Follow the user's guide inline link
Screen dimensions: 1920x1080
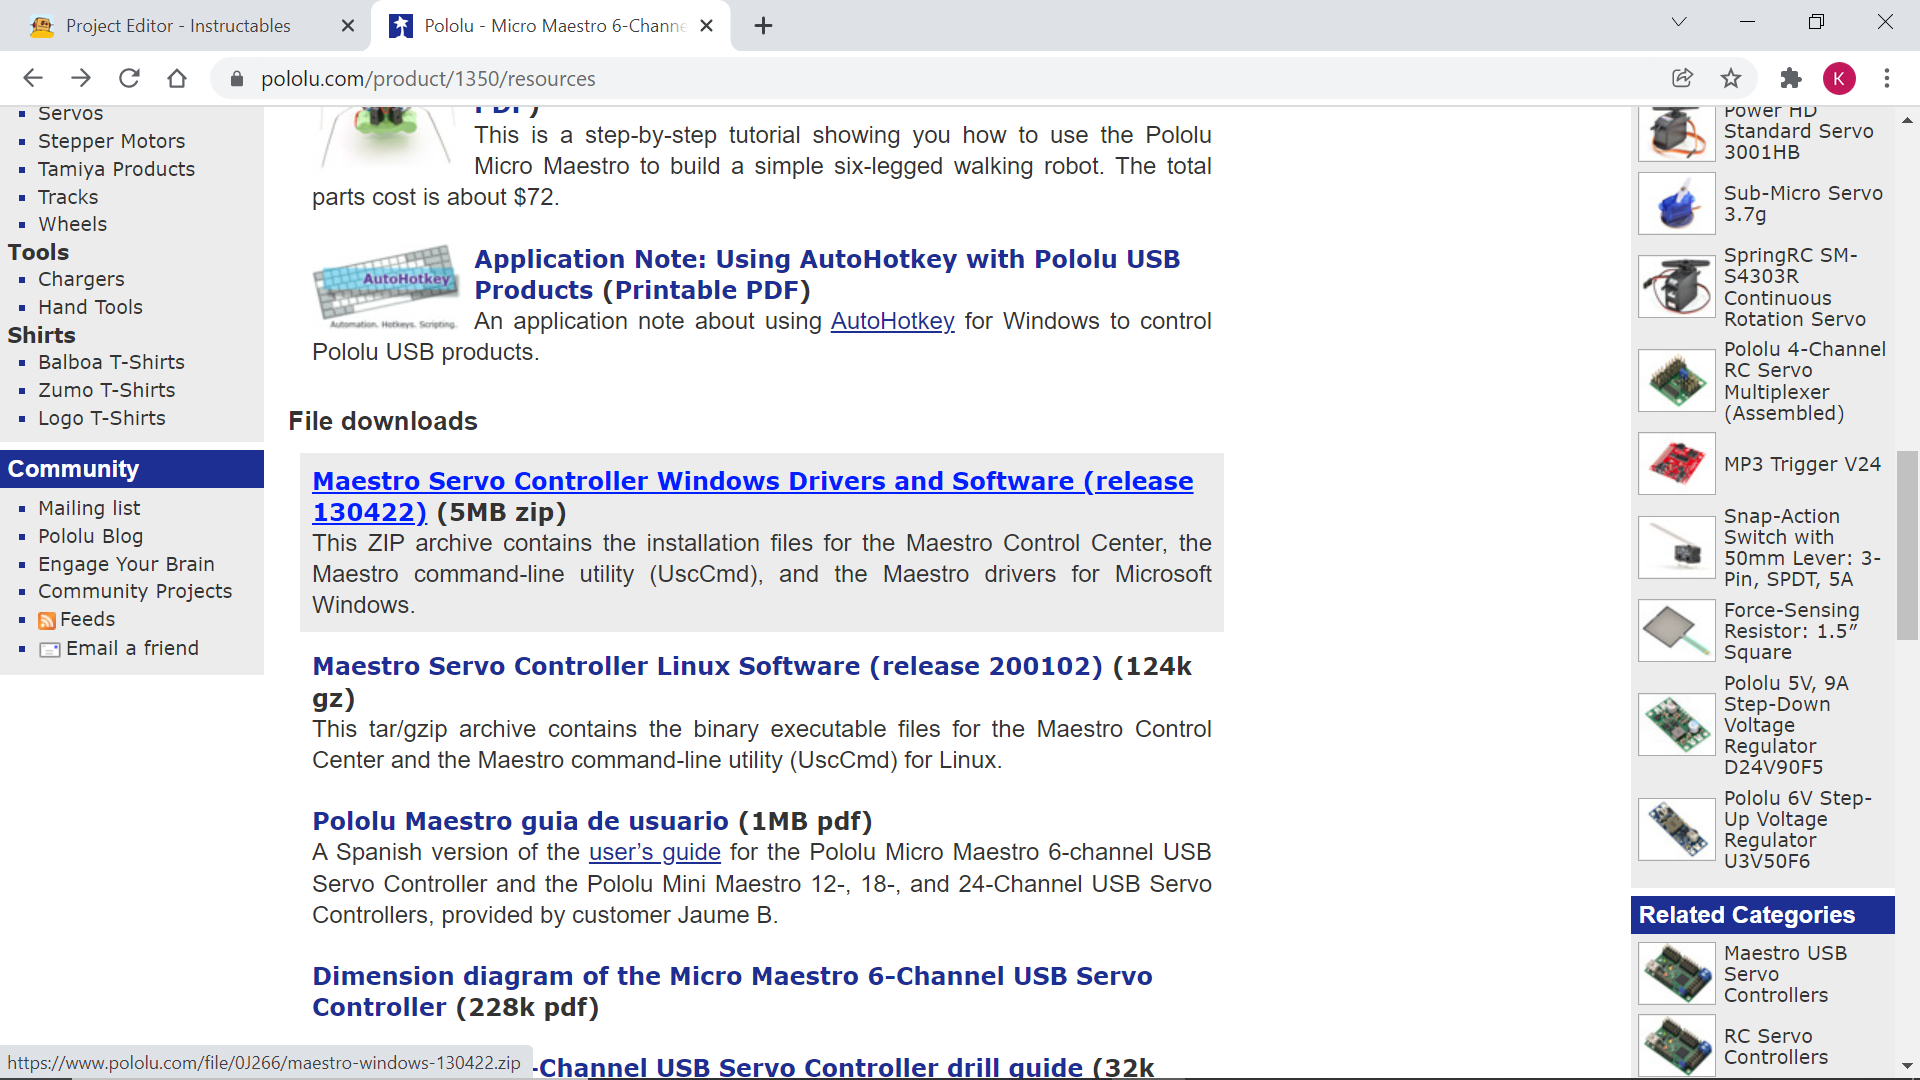click(x=654, y=852)
